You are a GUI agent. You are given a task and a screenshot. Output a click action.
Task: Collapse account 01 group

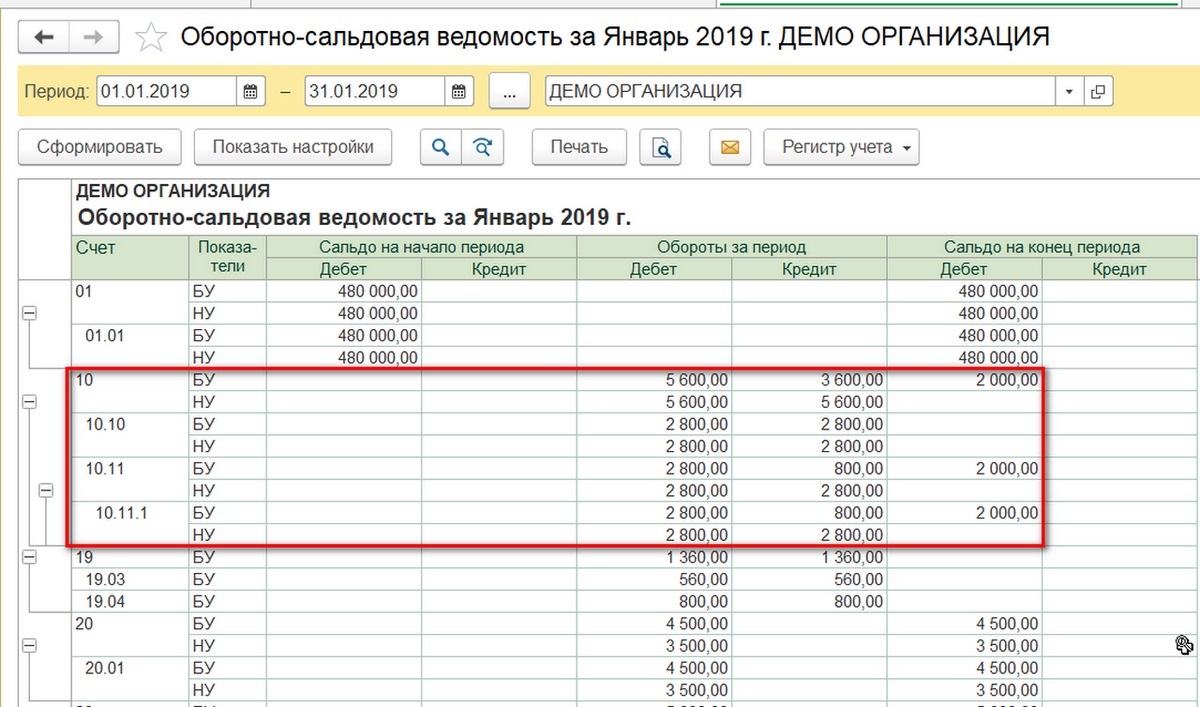[x=29, y=313]
